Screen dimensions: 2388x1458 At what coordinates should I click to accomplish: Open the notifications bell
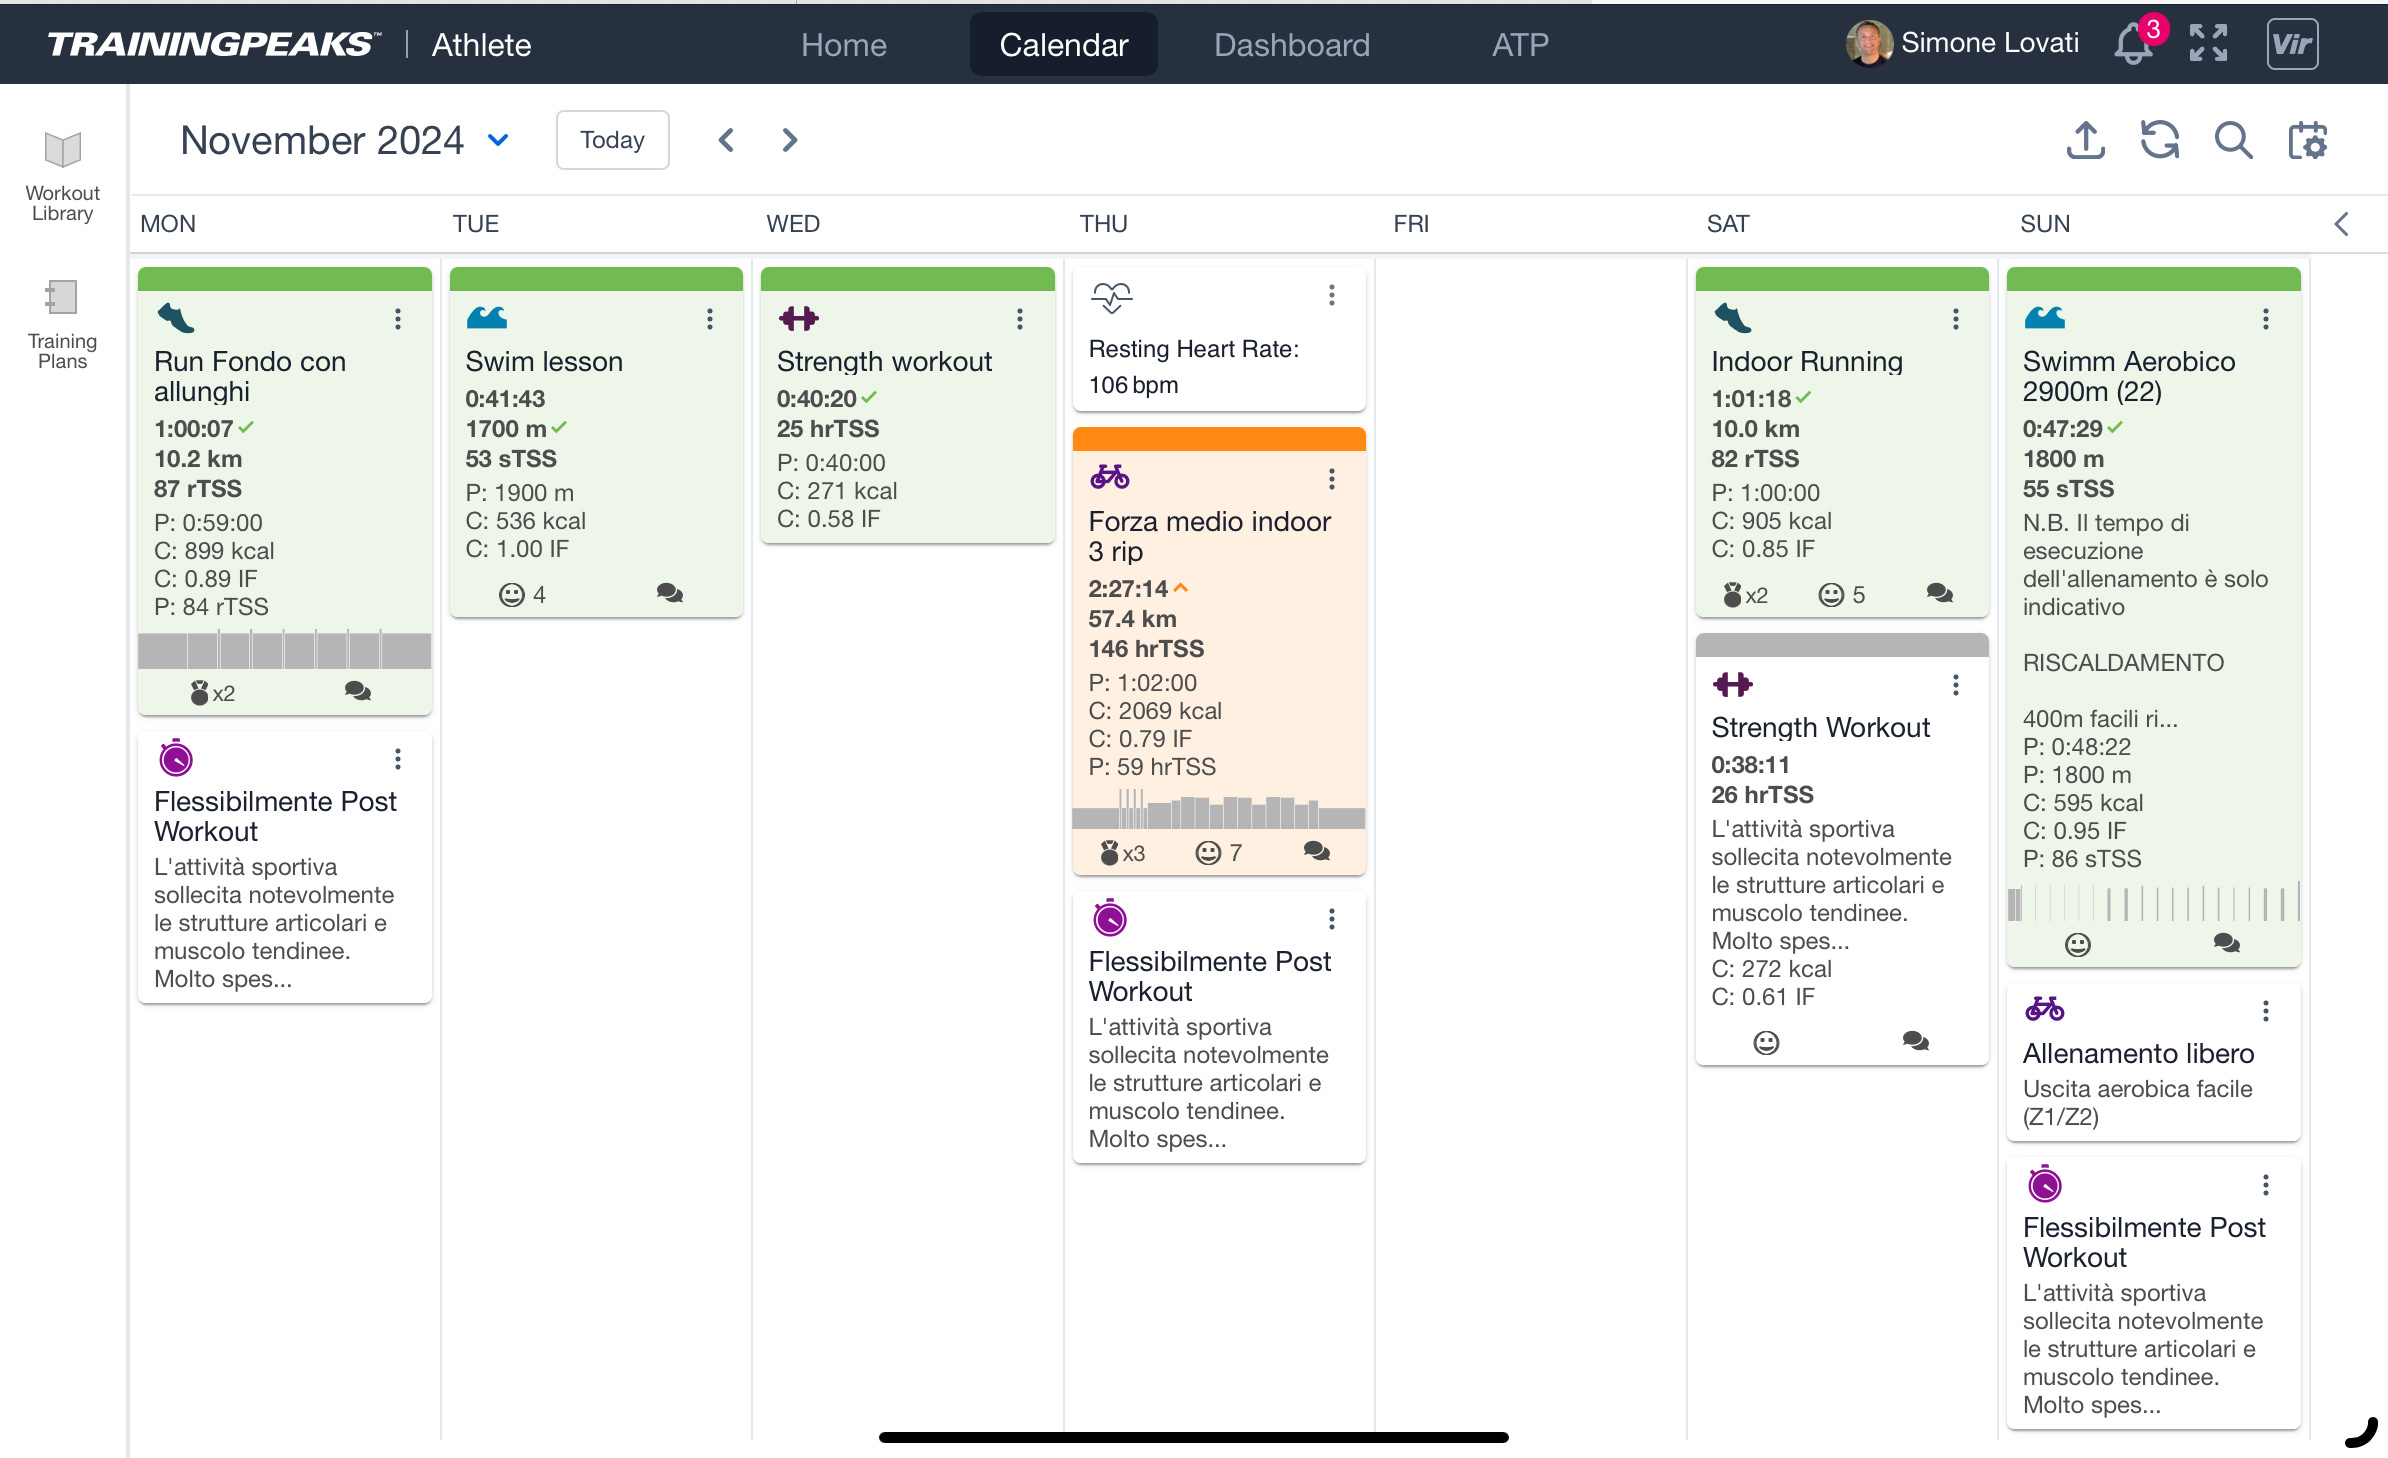click(x=2132, y=44)
